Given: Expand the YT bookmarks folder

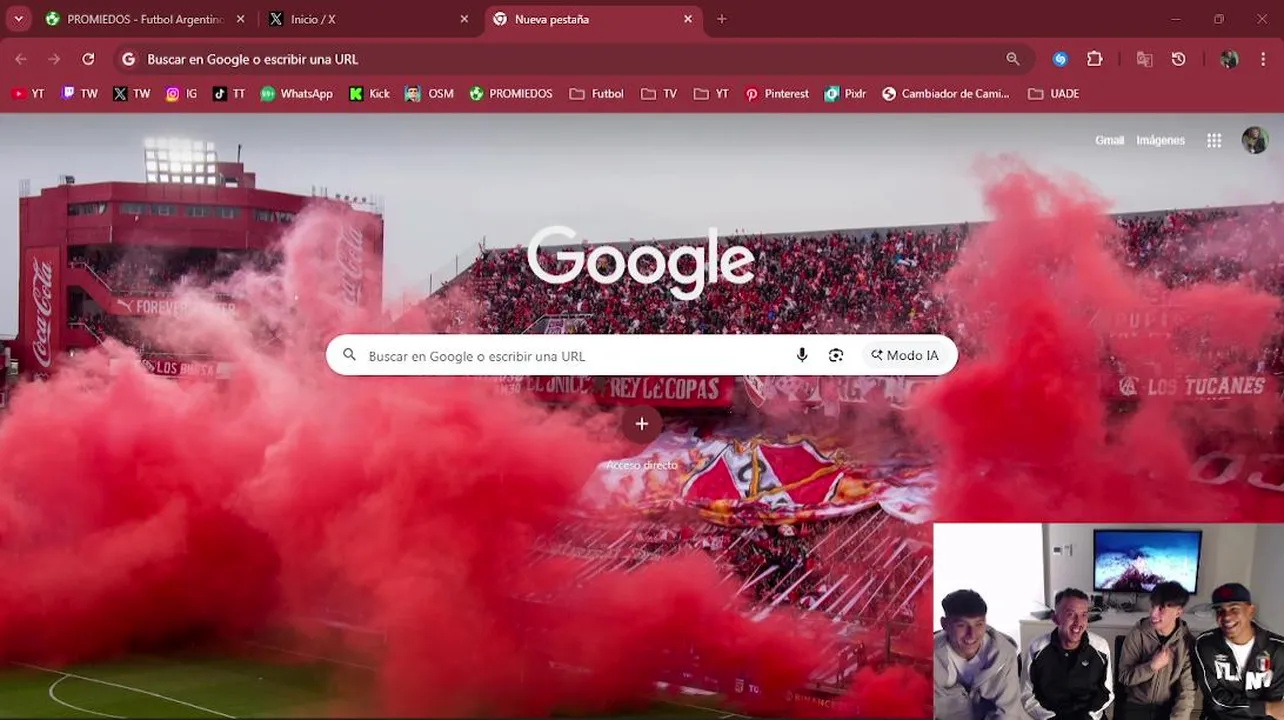Looking at the screenshot, I should [x=712, y=94].
